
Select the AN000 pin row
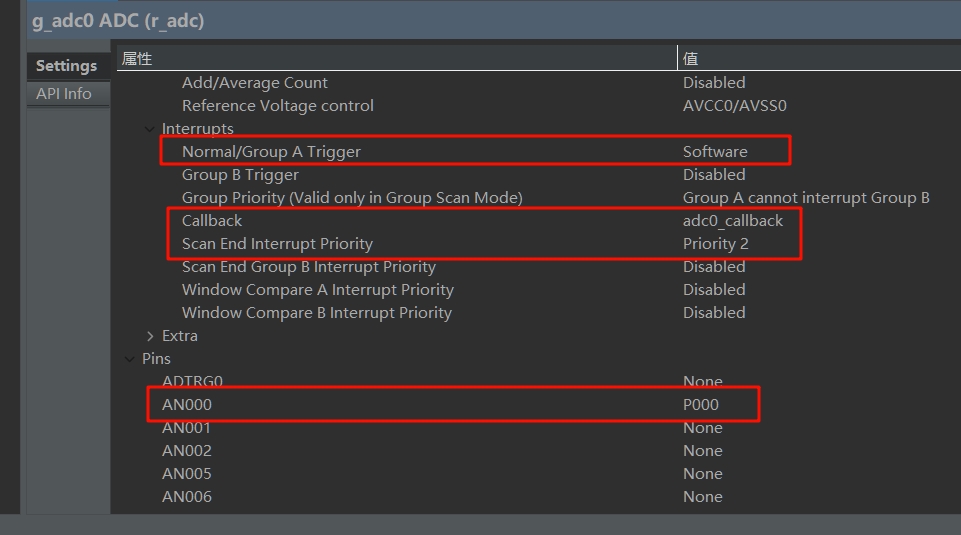coord(186,404)
